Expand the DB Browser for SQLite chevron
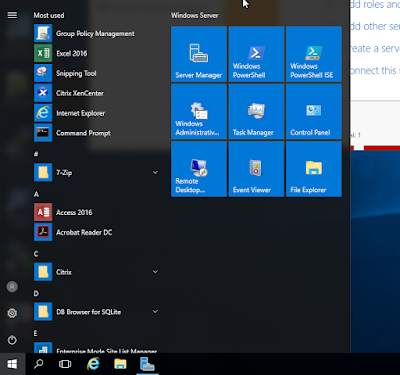Image resolution: width=400 pixels, height=375 pixels. 155,312
